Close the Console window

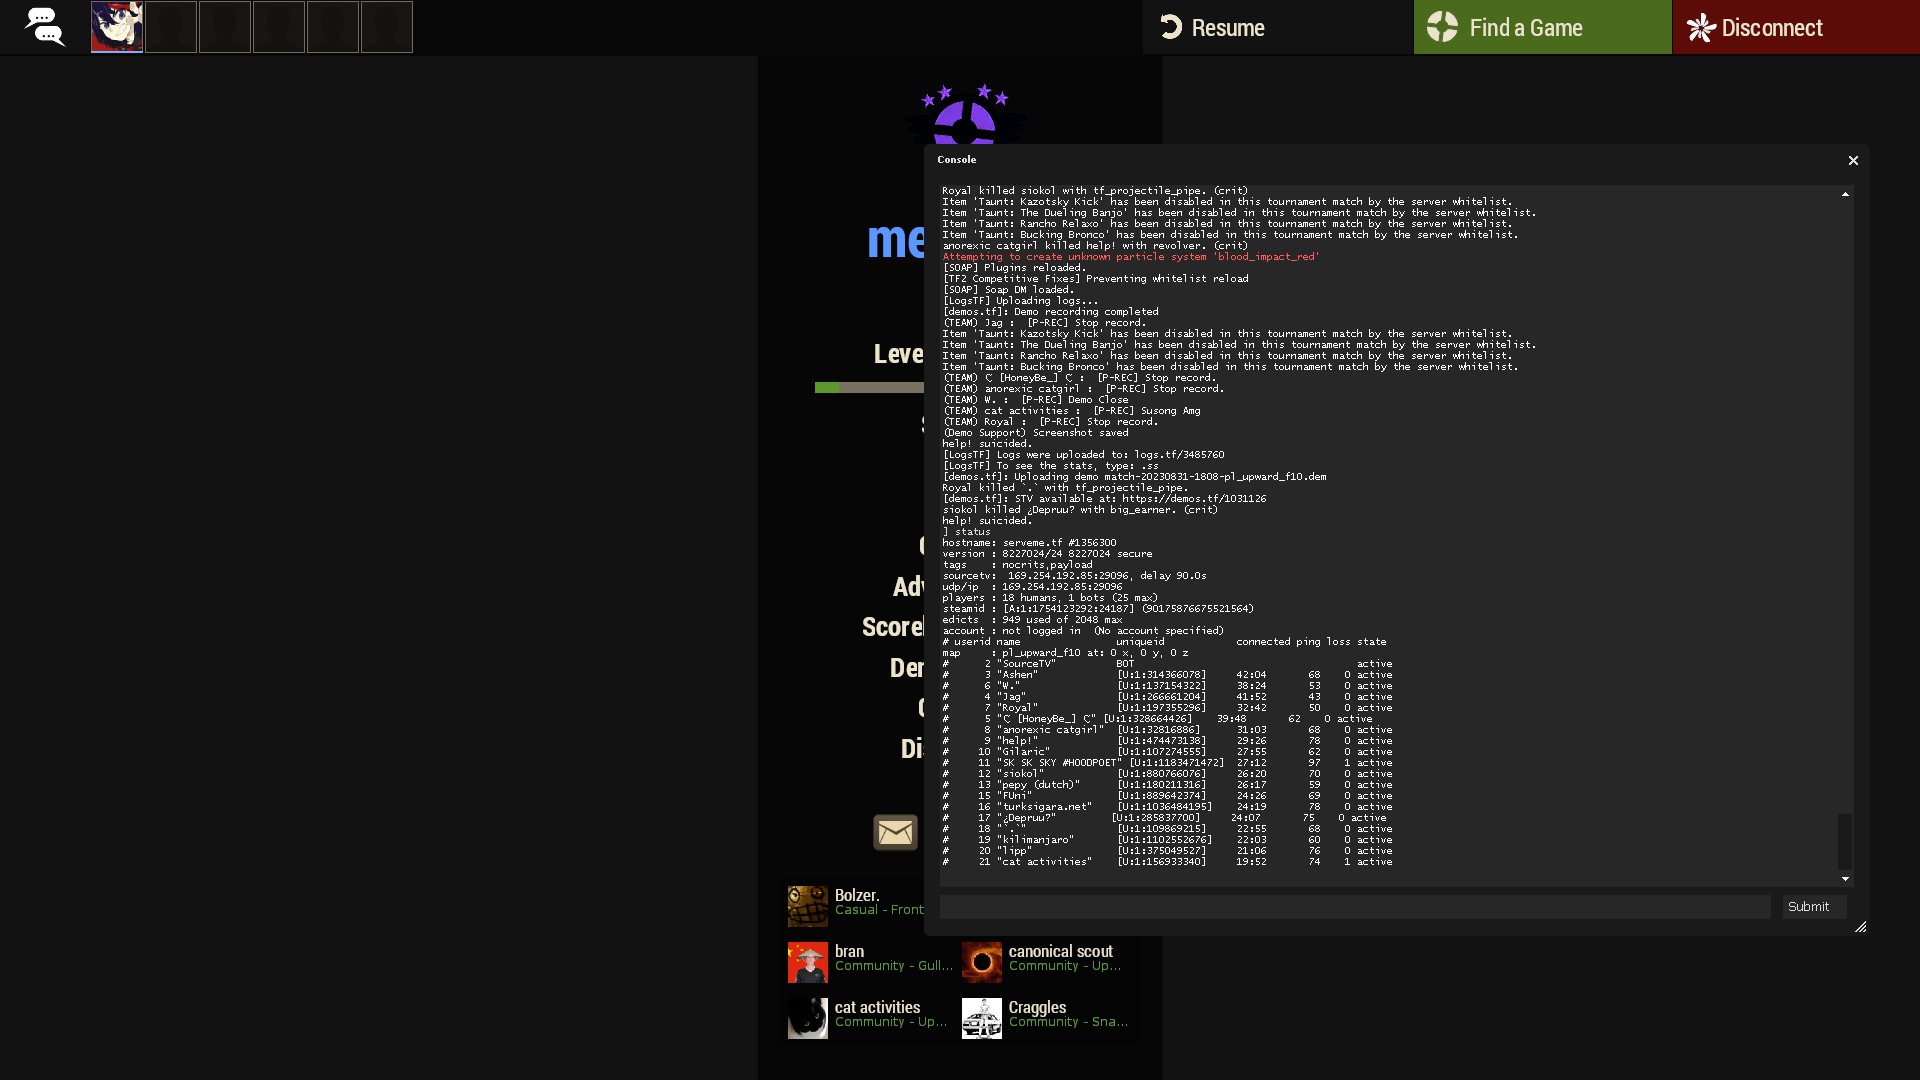(x=1853, y=160)
